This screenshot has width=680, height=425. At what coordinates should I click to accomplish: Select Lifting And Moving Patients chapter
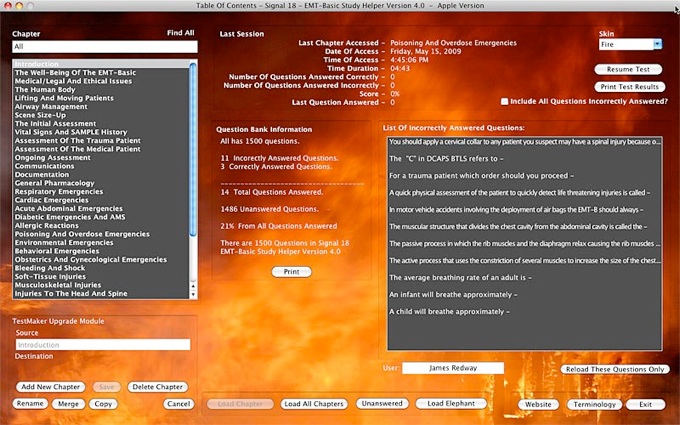click(101, 98)
